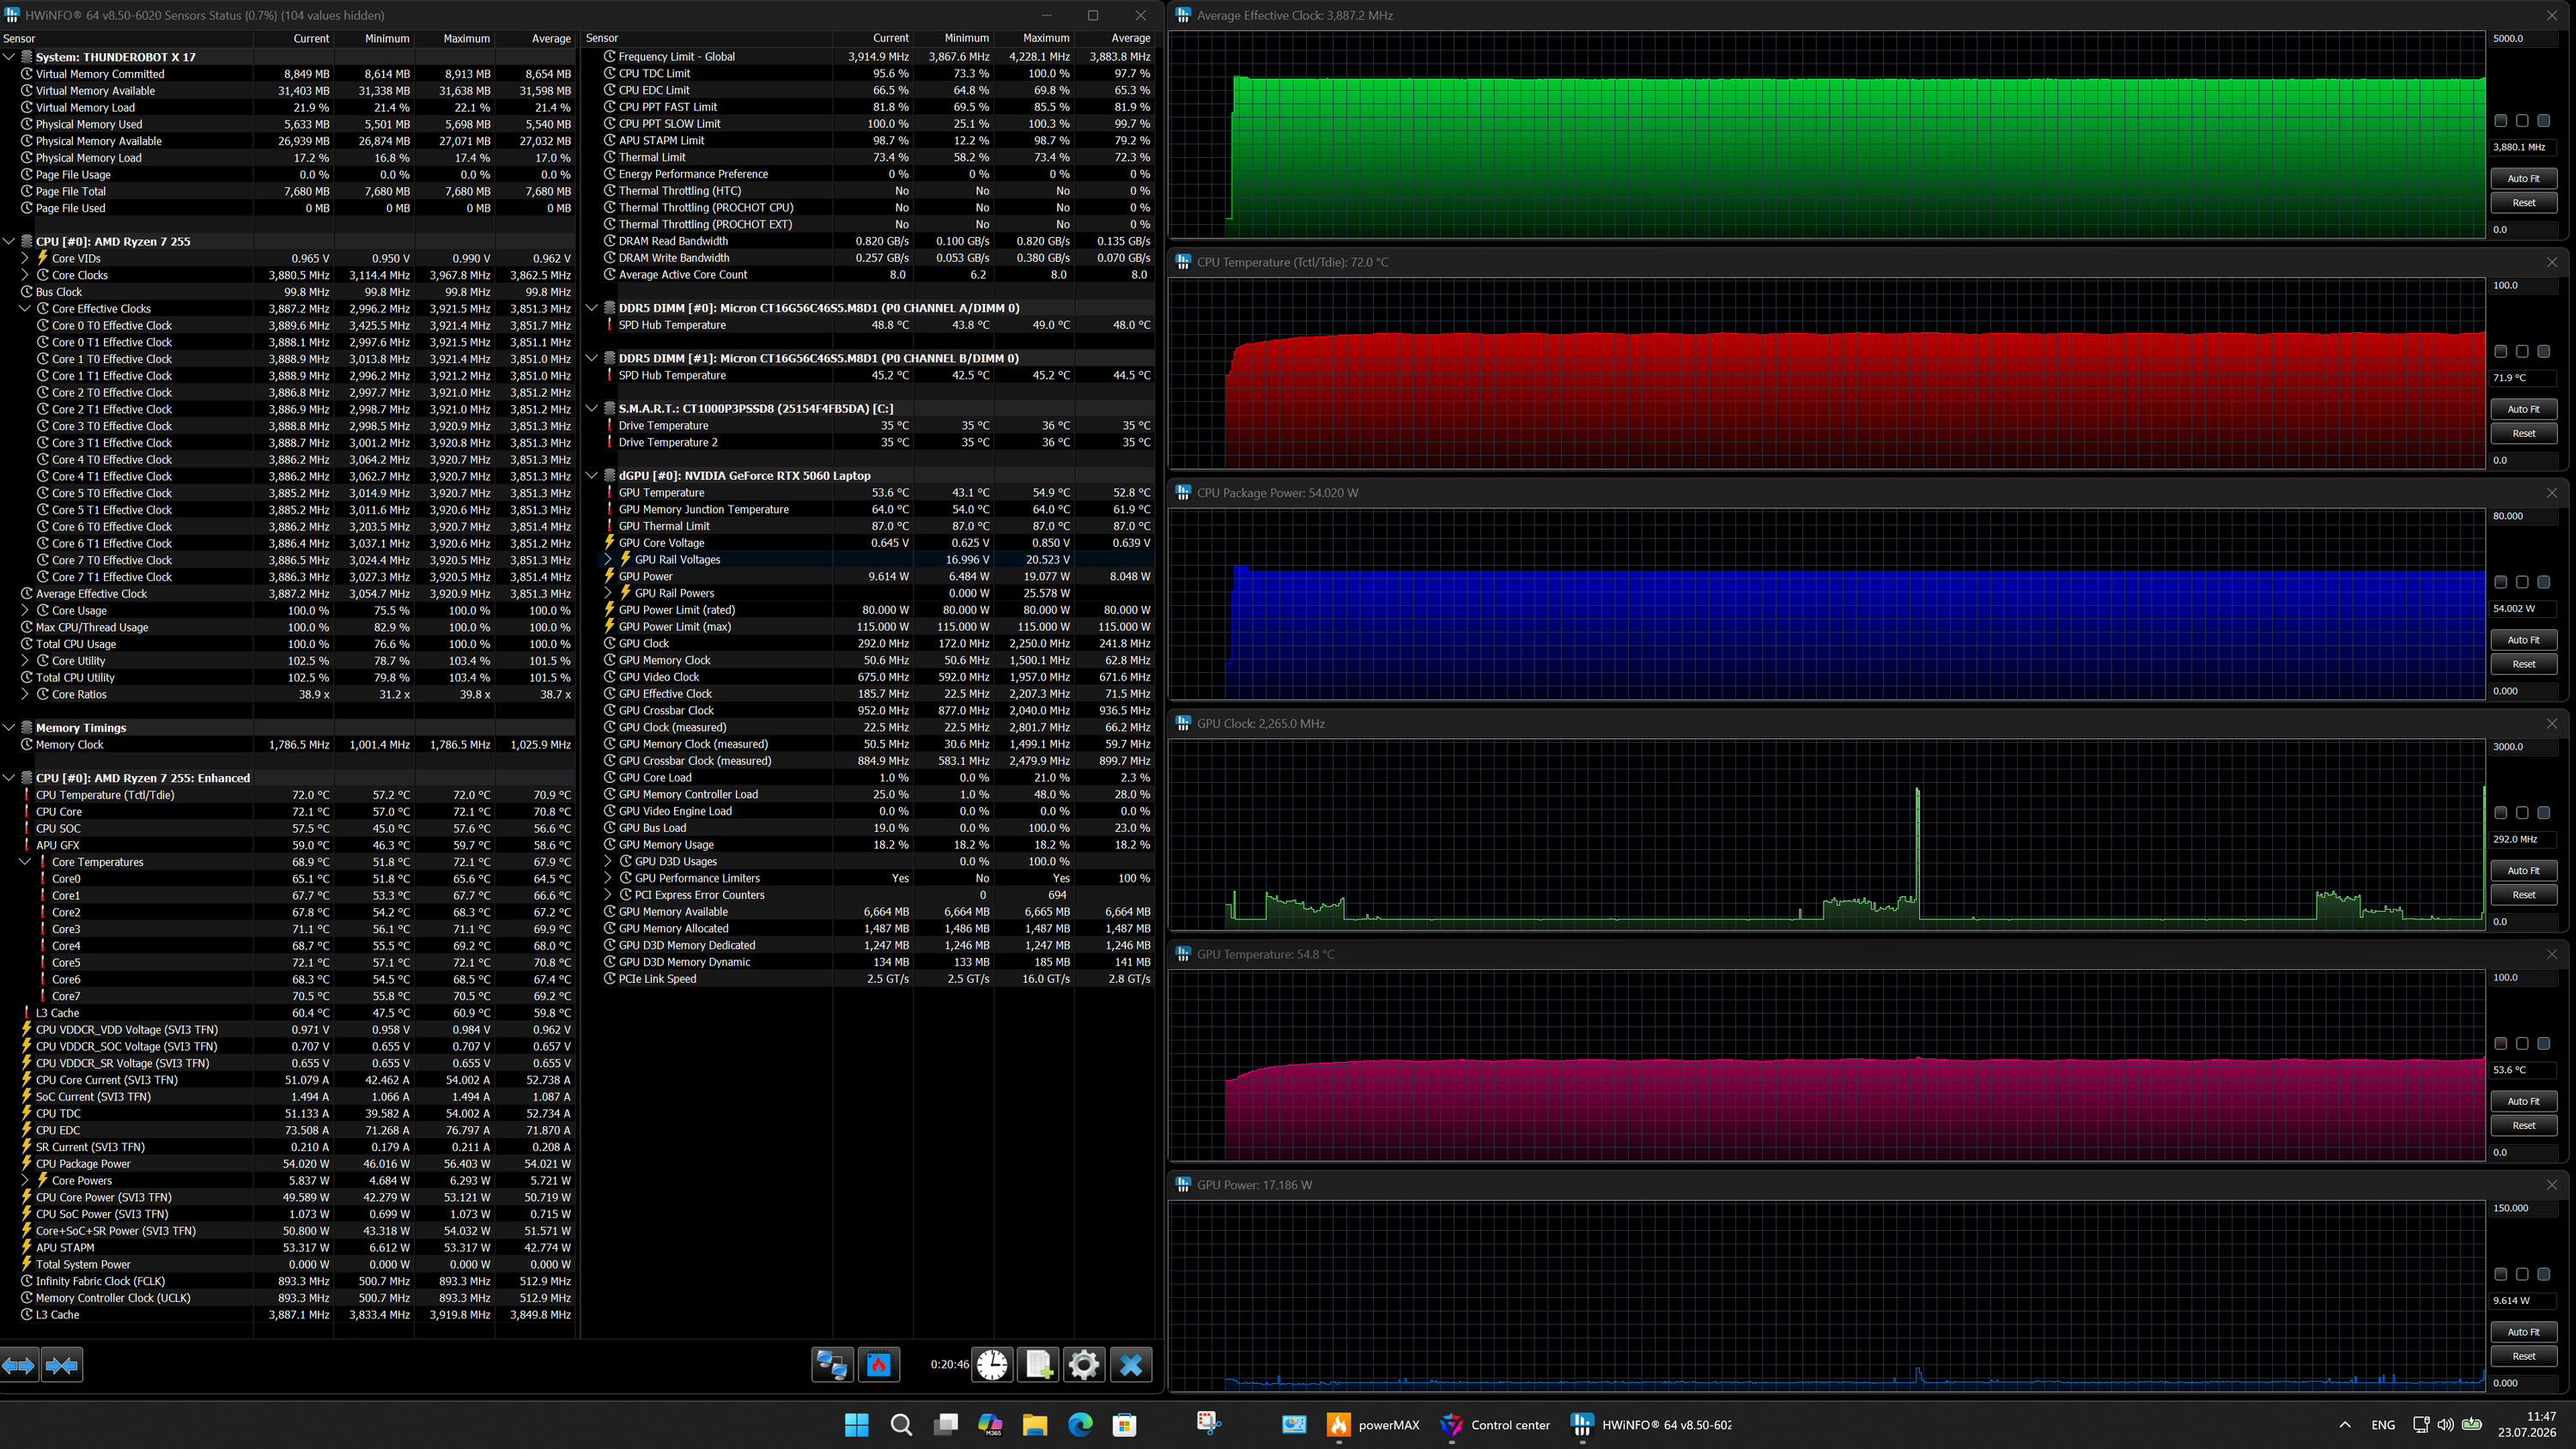
Task: Click blue-gray color swatch in CPU Temperature graph
Action: (x=2543, y=352)
